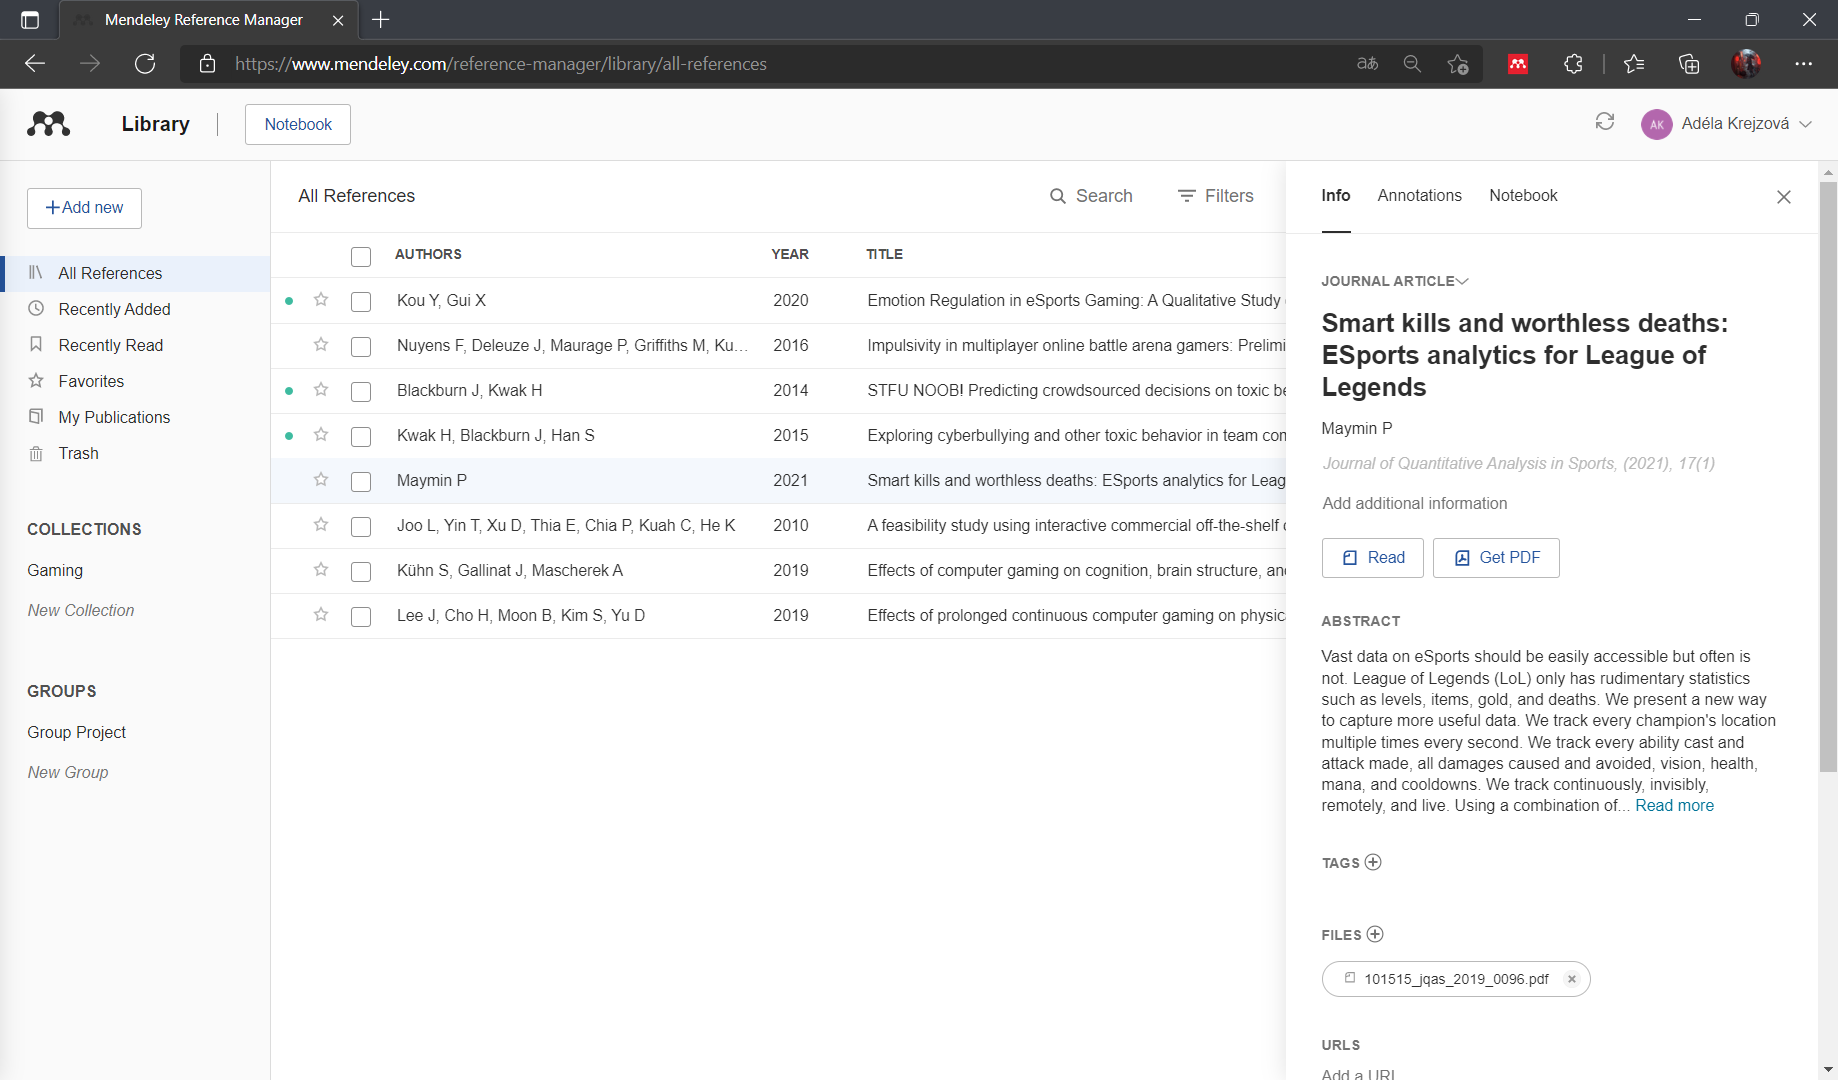
Task: Create a New Collection
Action: point(81,610)
